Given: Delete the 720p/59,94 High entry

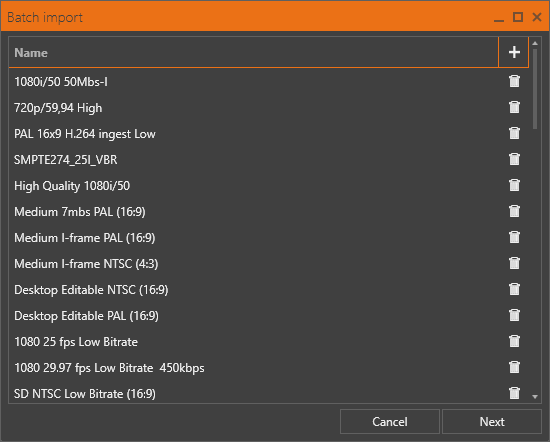Looking at the screenshot, I should 514,107.
